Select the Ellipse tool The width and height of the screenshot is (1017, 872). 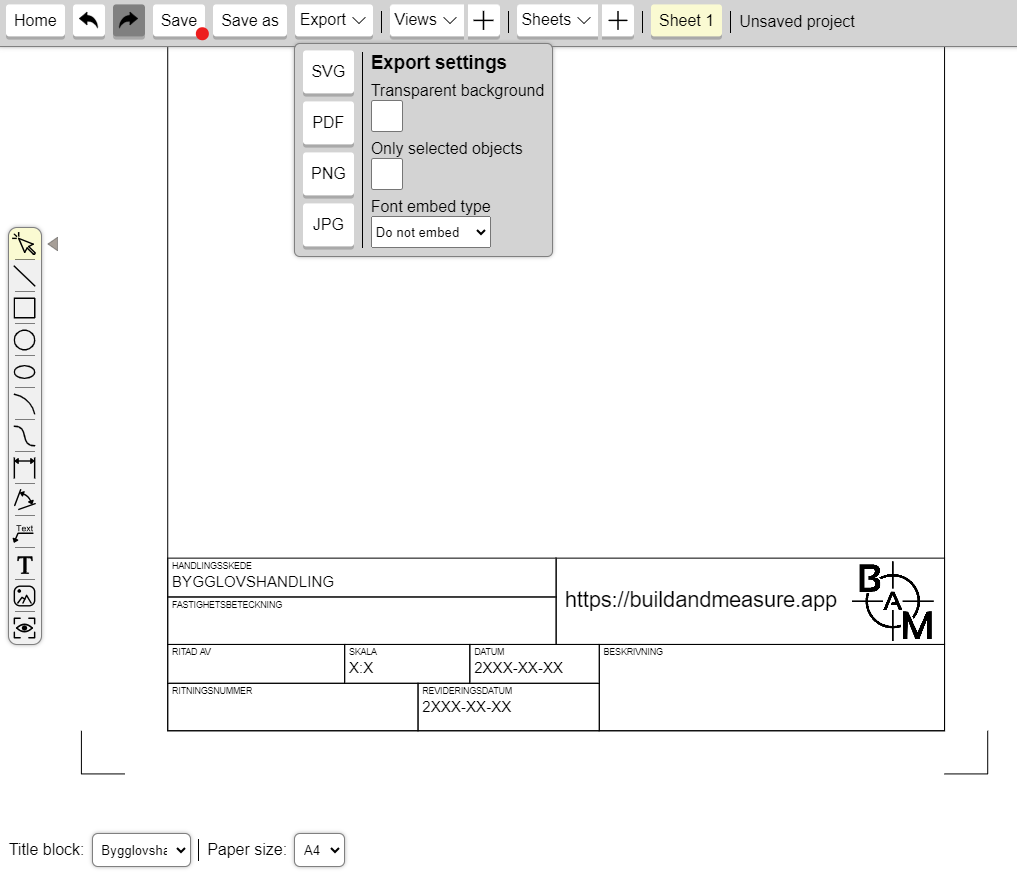(25, 372)
